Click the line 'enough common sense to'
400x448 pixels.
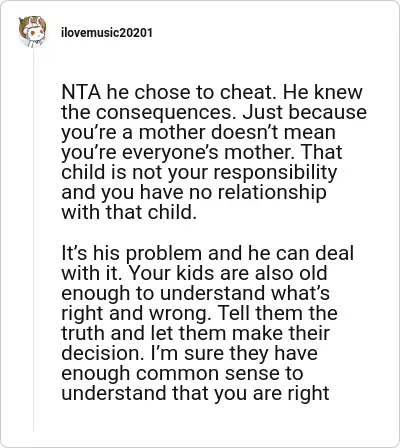(x=182, y=373)
